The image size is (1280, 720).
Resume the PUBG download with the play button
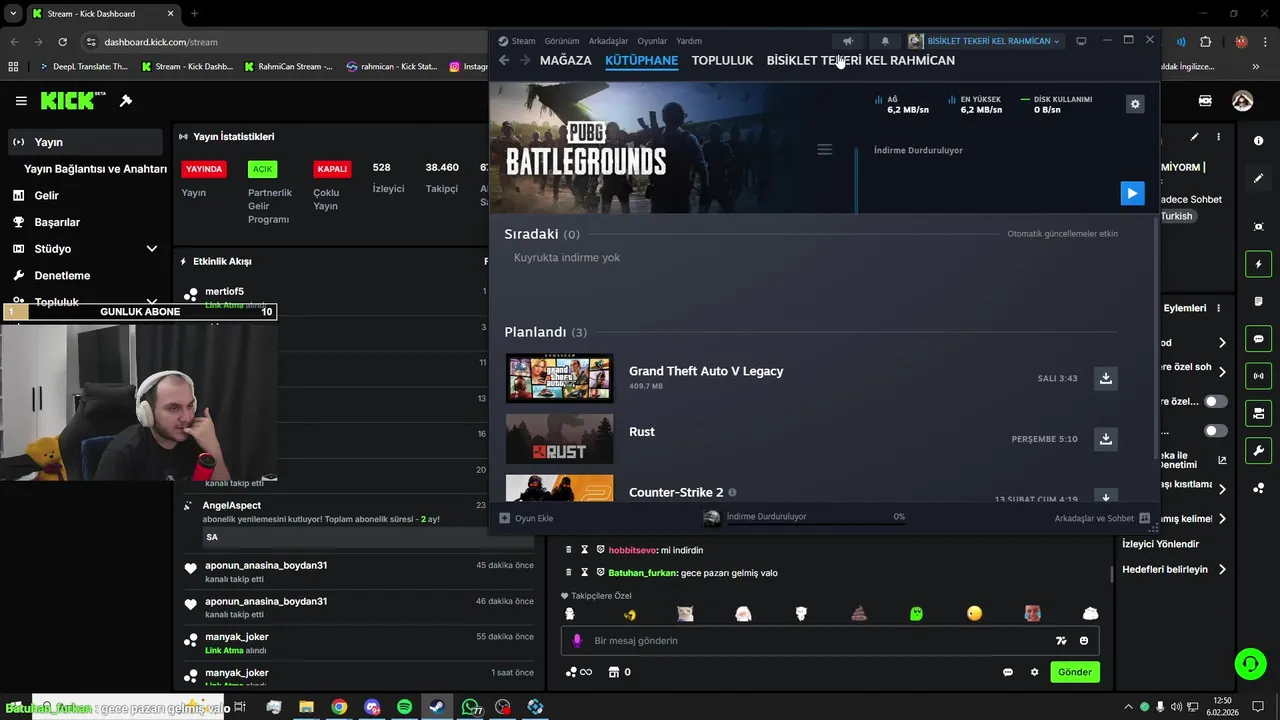(x=1132, y=193)
